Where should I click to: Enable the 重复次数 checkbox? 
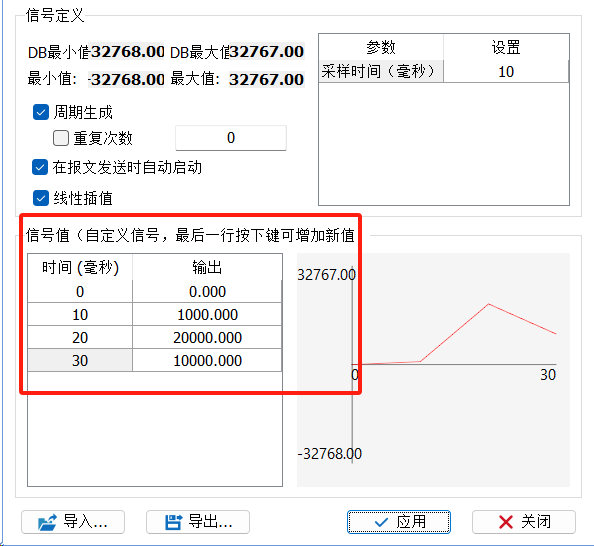pyautogui.click(x=61, y=138)
